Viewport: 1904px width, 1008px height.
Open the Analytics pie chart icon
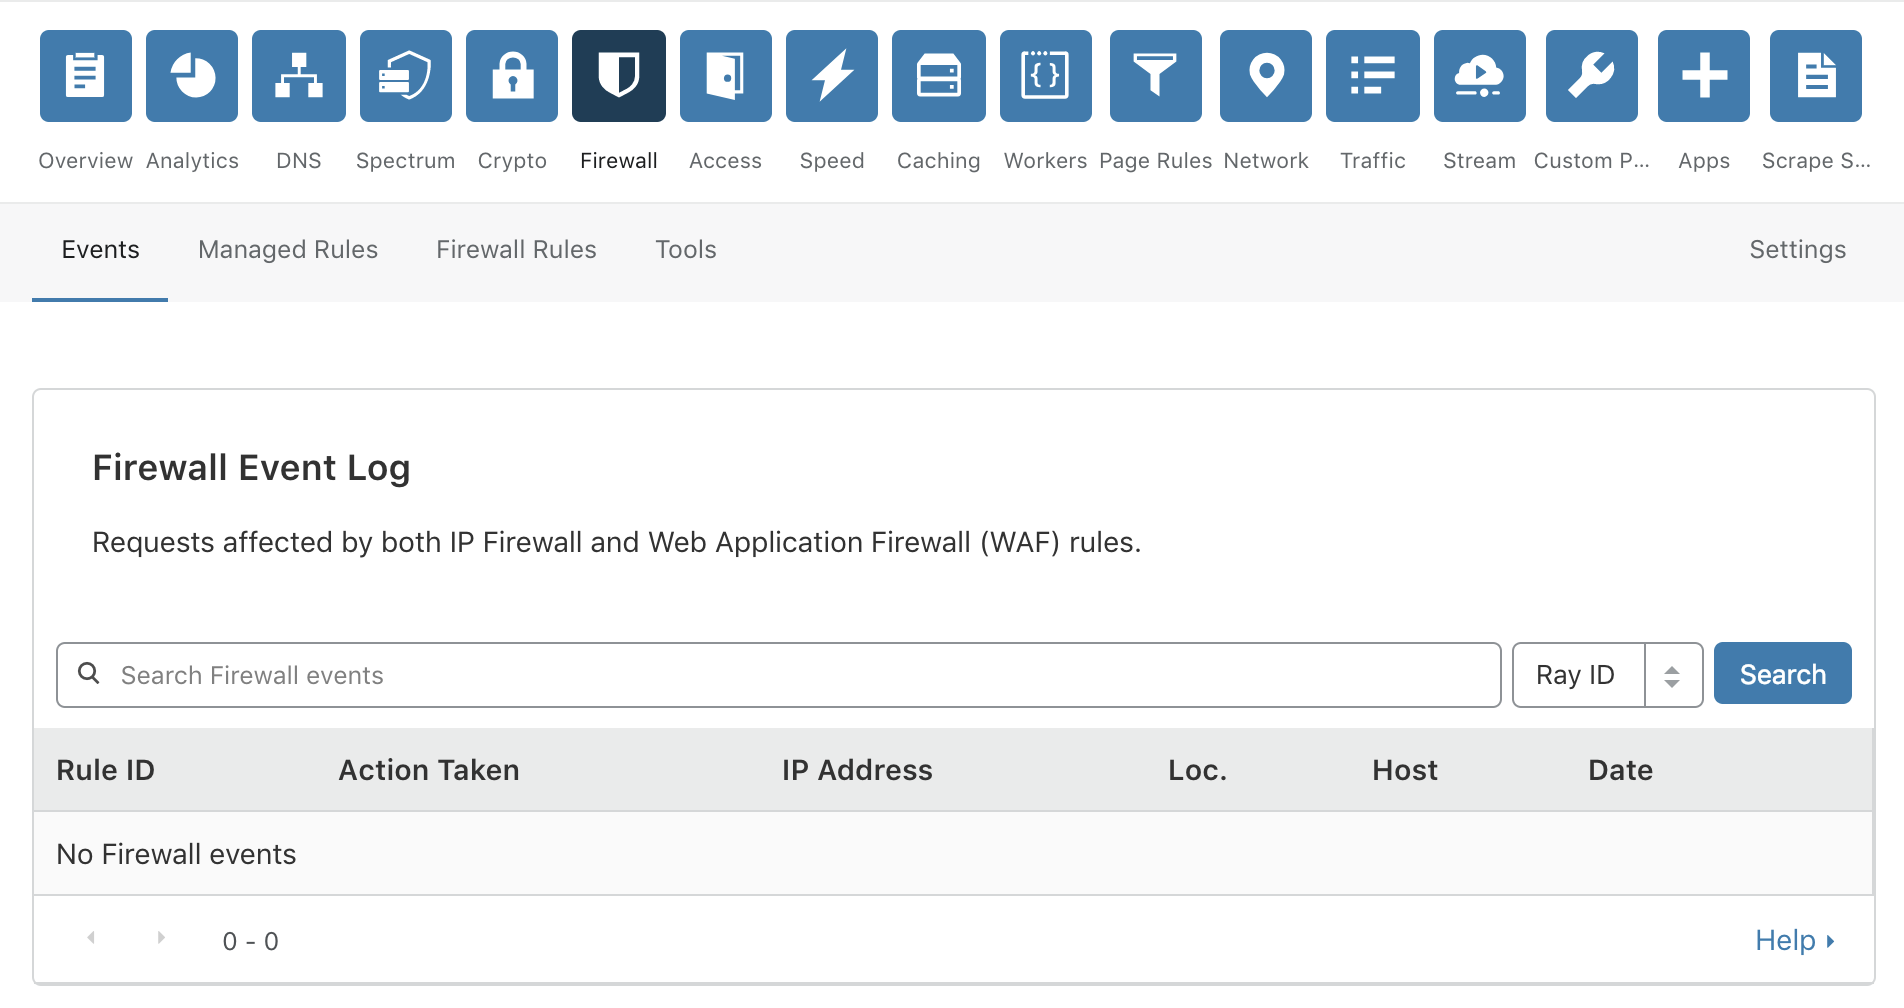point(192,76)
